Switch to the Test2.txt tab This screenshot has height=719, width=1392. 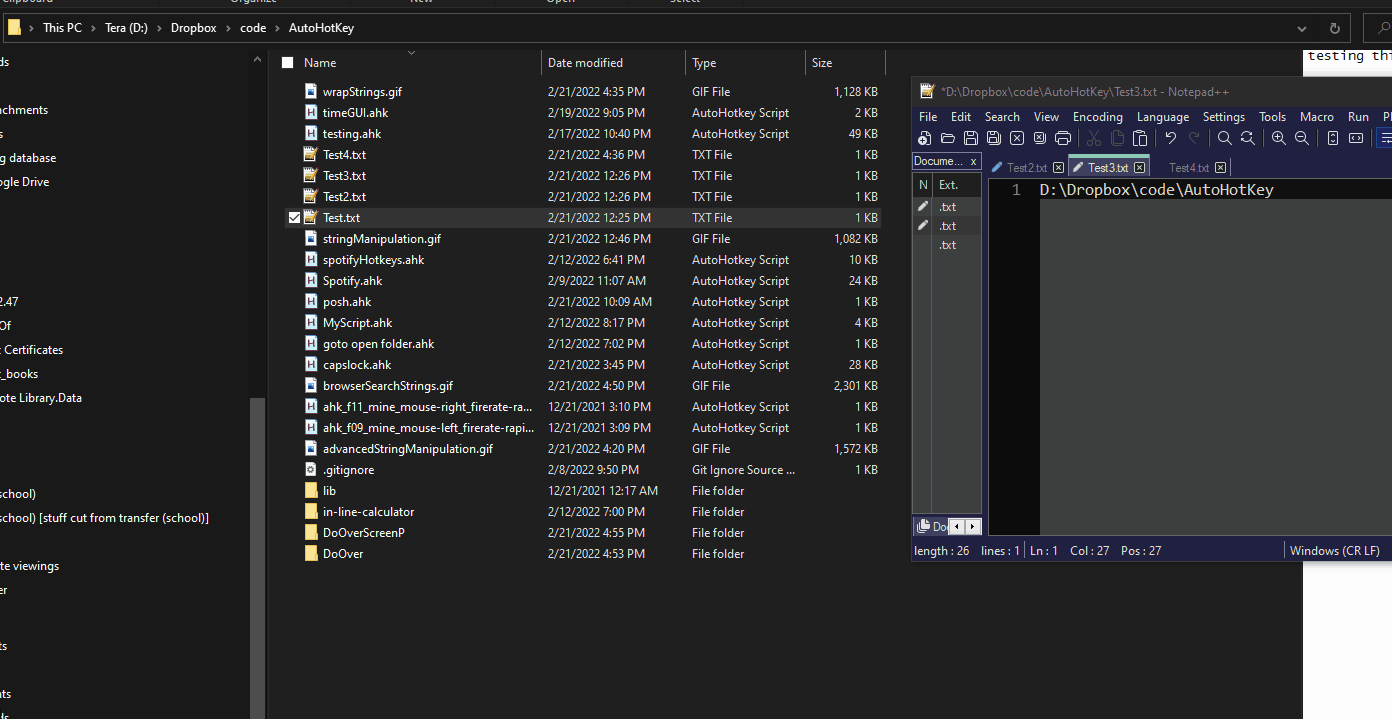coord(1027,168)
